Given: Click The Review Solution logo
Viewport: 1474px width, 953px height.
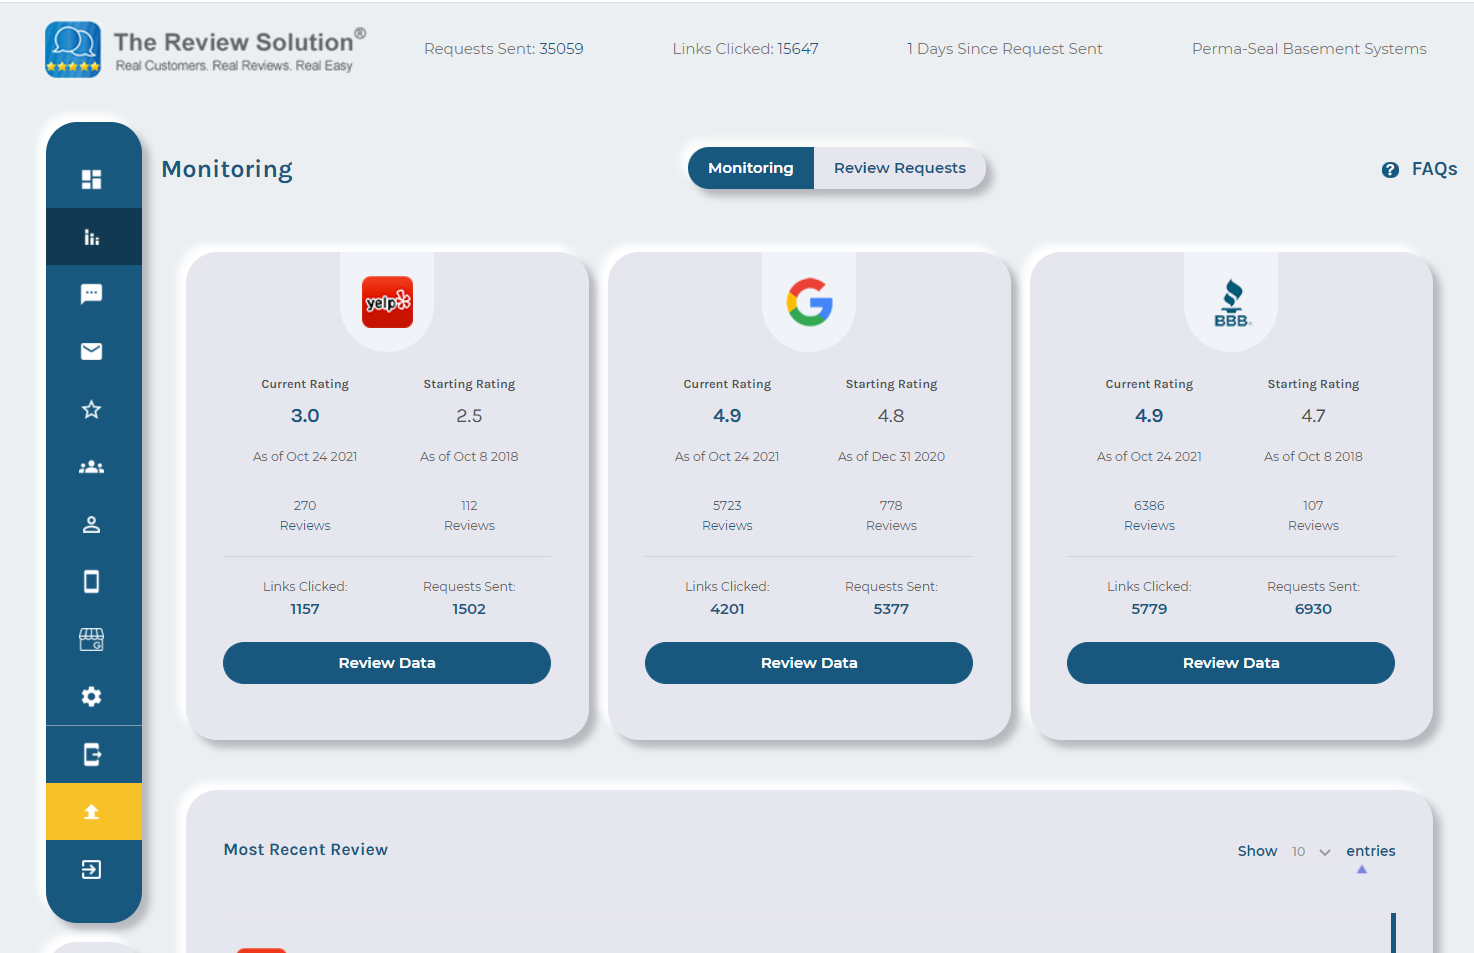Looking at the screenshot, I should coord(206,50).
